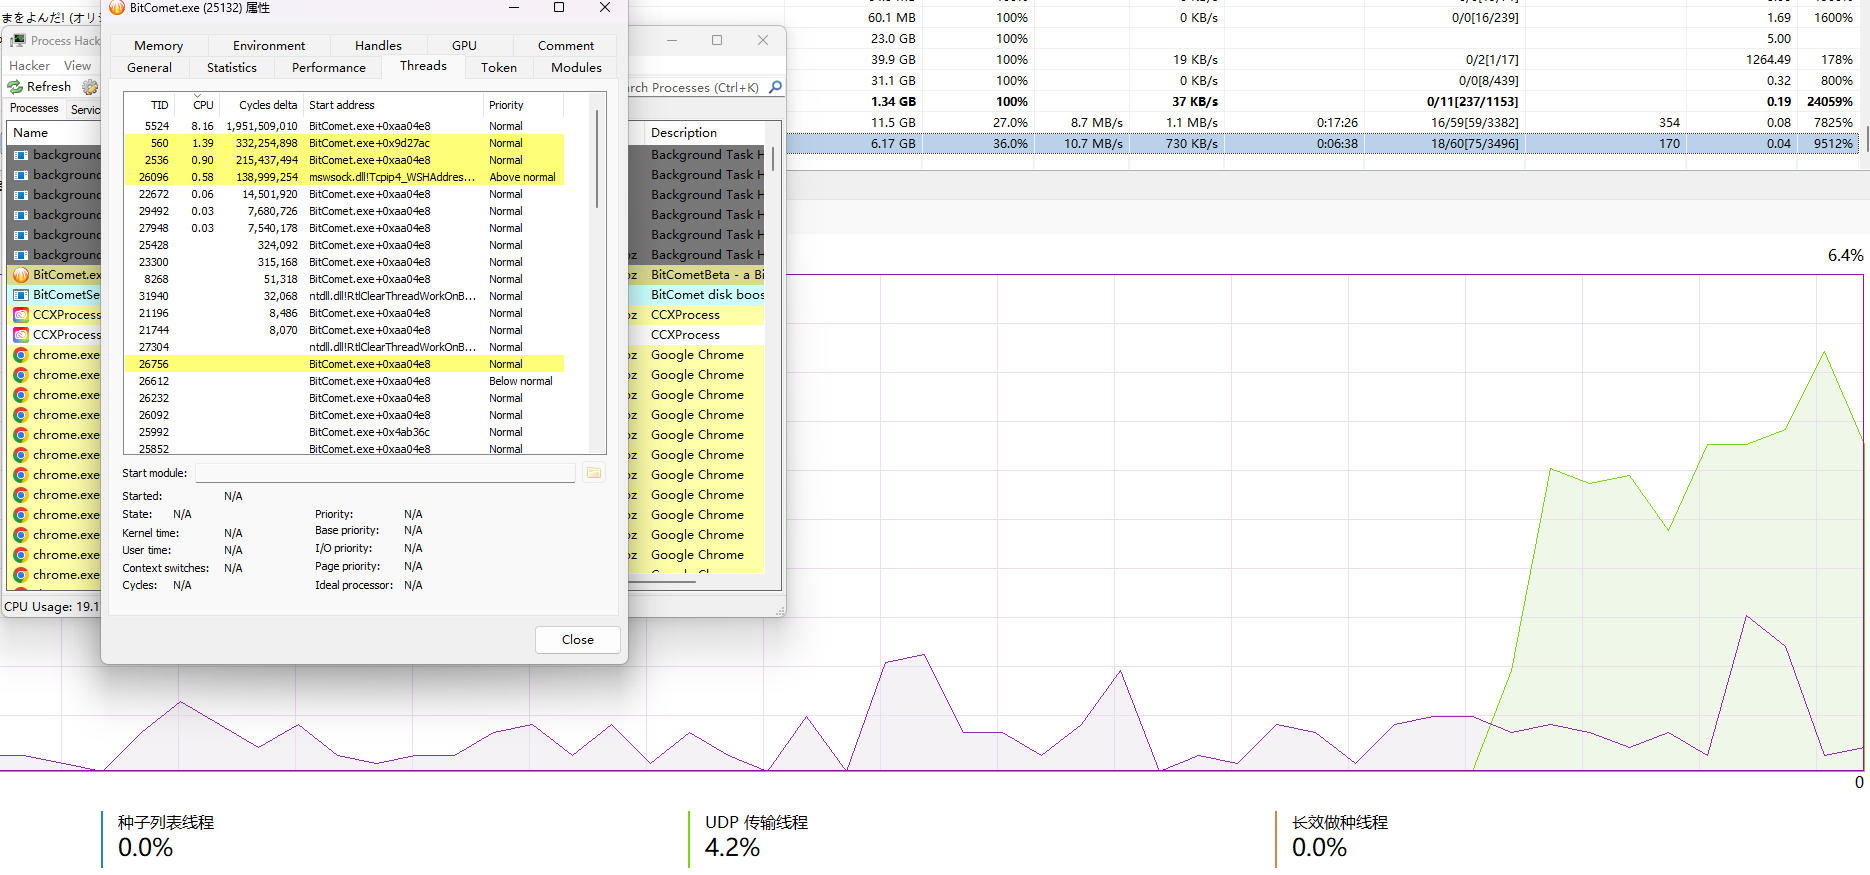Click inside the Start module text field
The width and height of the screenshot is (1870, 875).
pyautogui.click(x=385, y=473)
